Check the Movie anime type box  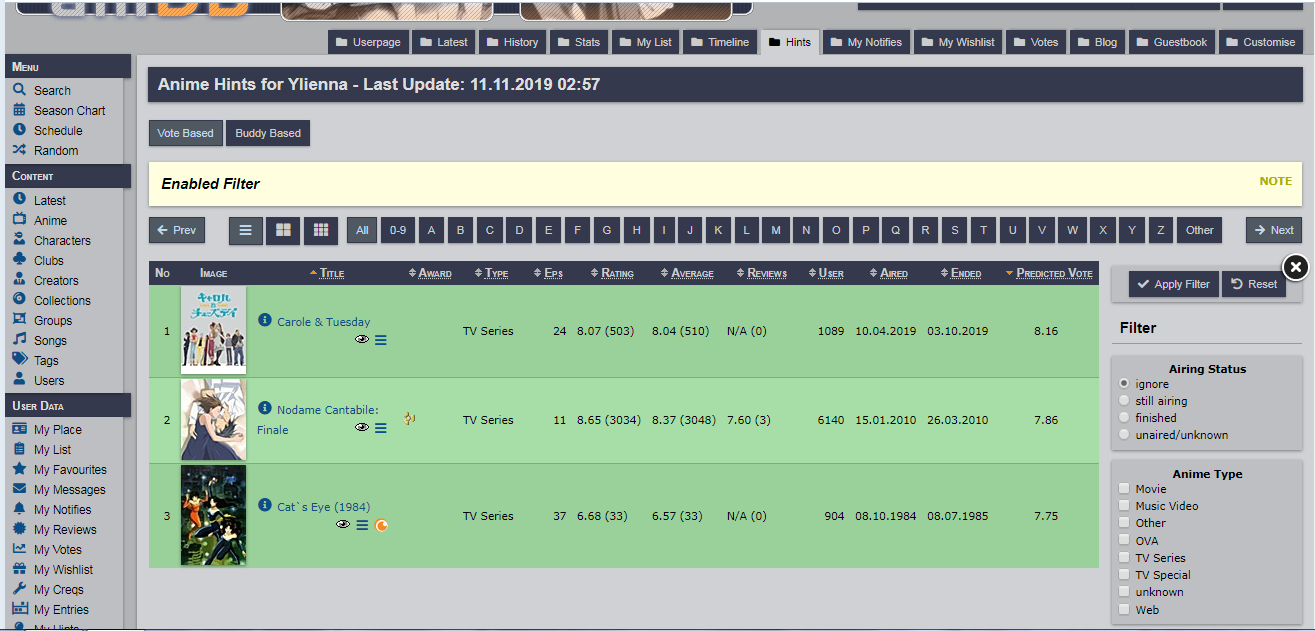1125,489
